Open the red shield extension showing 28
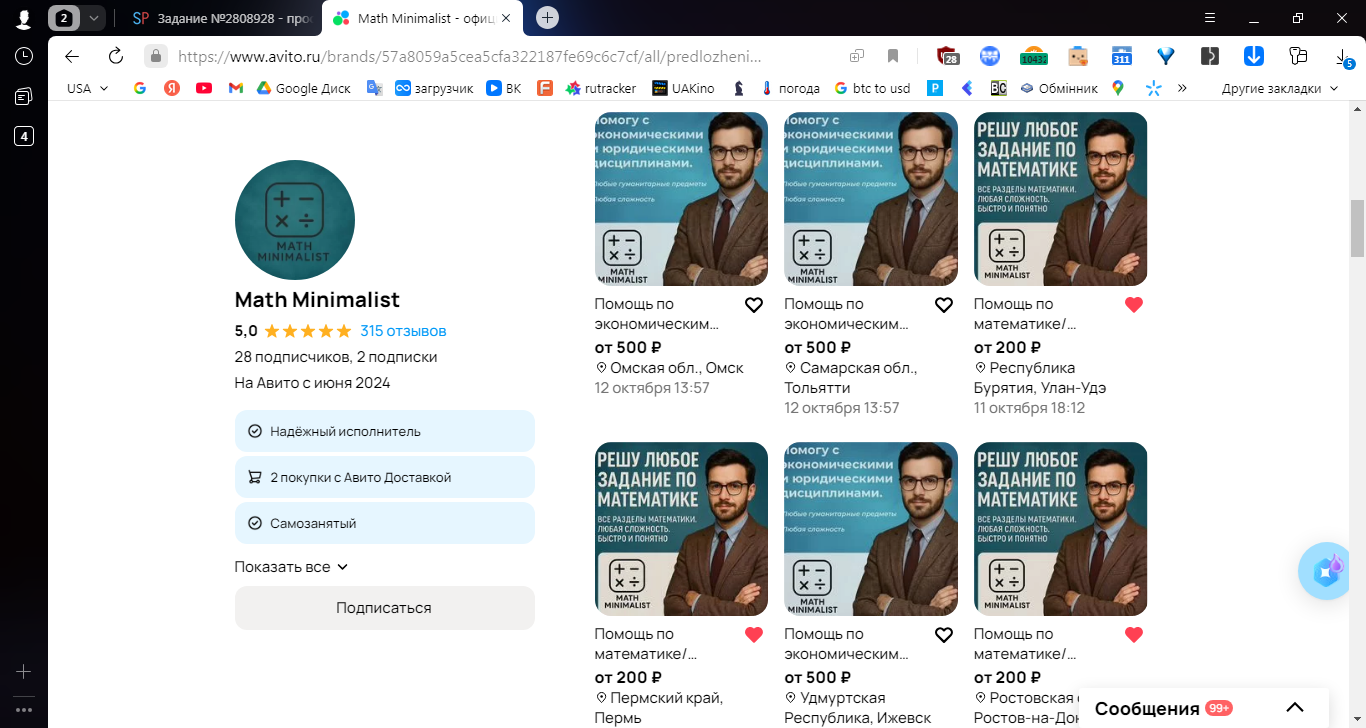Image resolution: width=1366 pixels, height=728 pixels. [947, 56]
